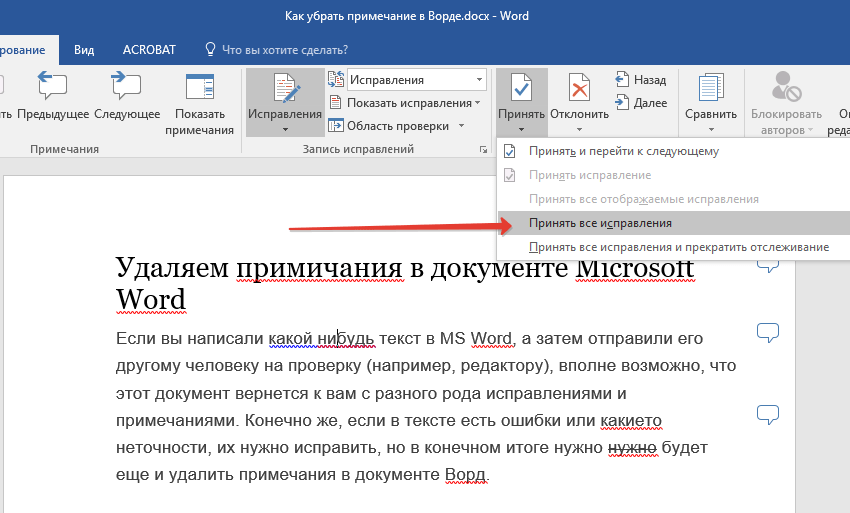Click the Block Authors icon

tap(787, 89)
